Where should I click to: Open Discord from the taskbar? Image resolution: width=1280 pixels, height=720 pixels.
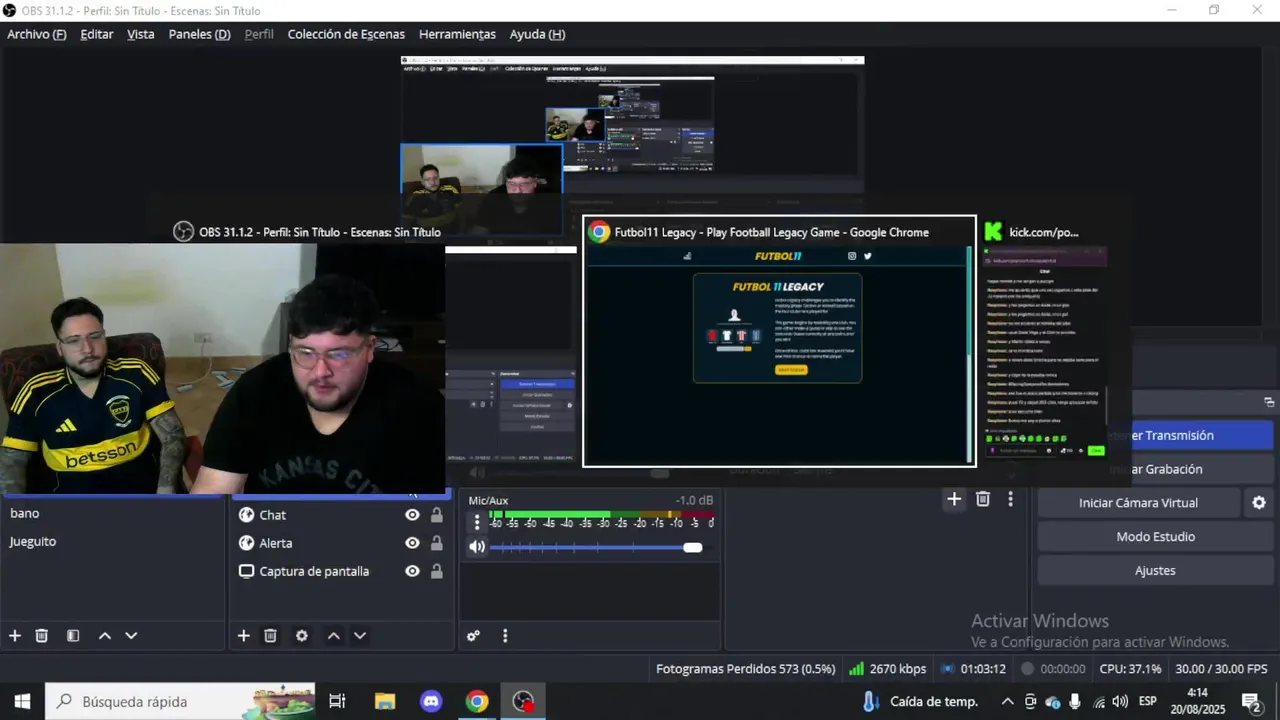click(431, 702)
